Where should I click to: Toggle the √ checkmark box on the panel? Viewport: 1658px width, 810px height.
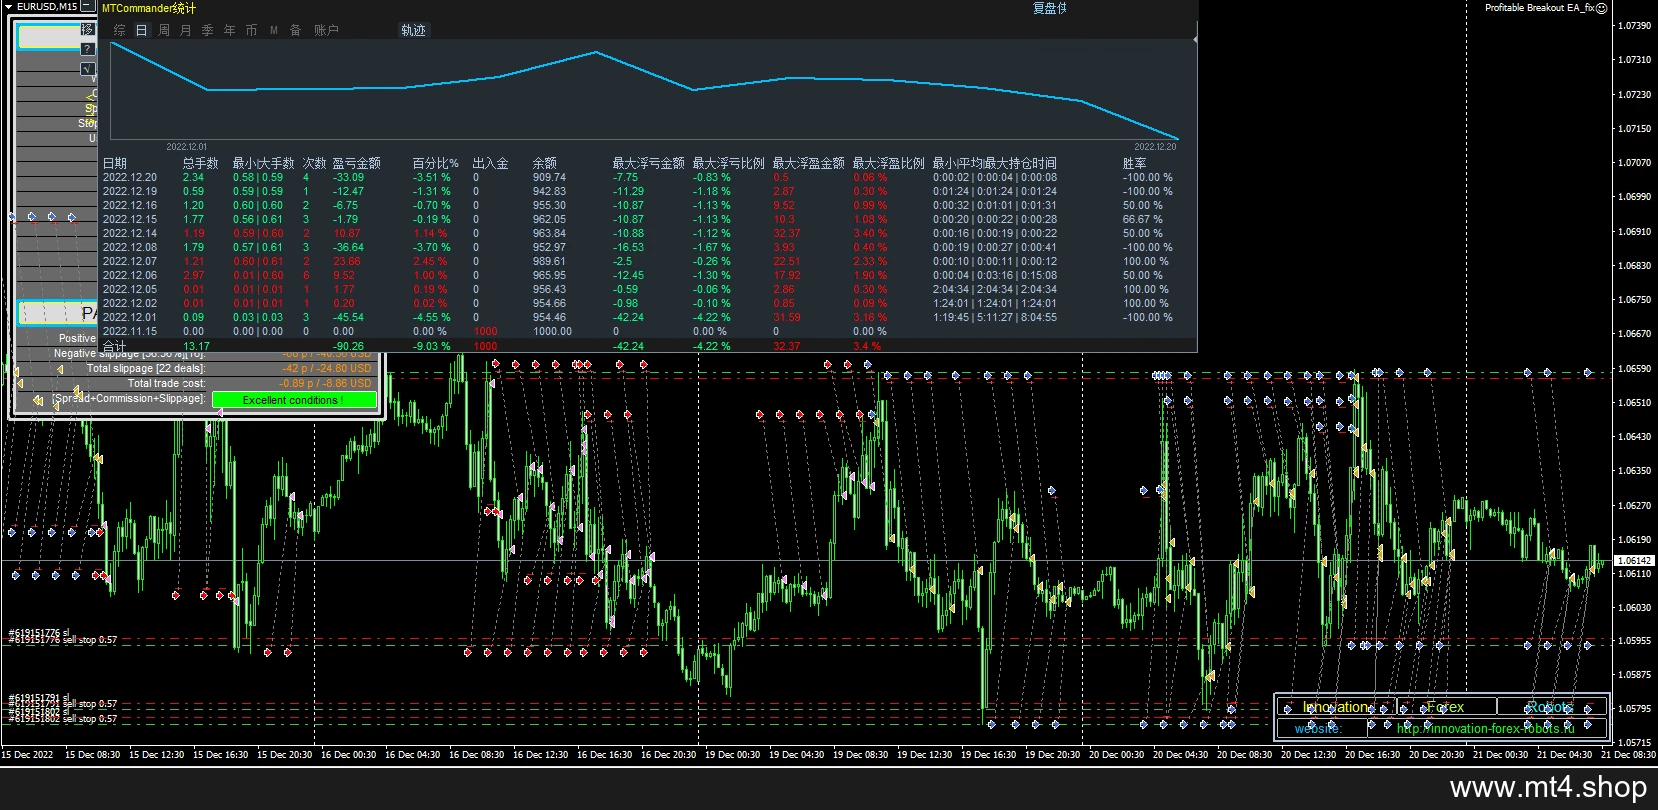pos(88,68)
